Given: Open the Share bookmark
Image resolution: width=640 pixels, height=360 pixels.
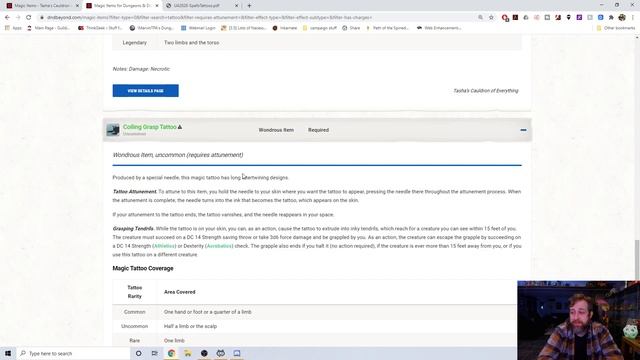Looking at the screenshot, I should (351, 28).
